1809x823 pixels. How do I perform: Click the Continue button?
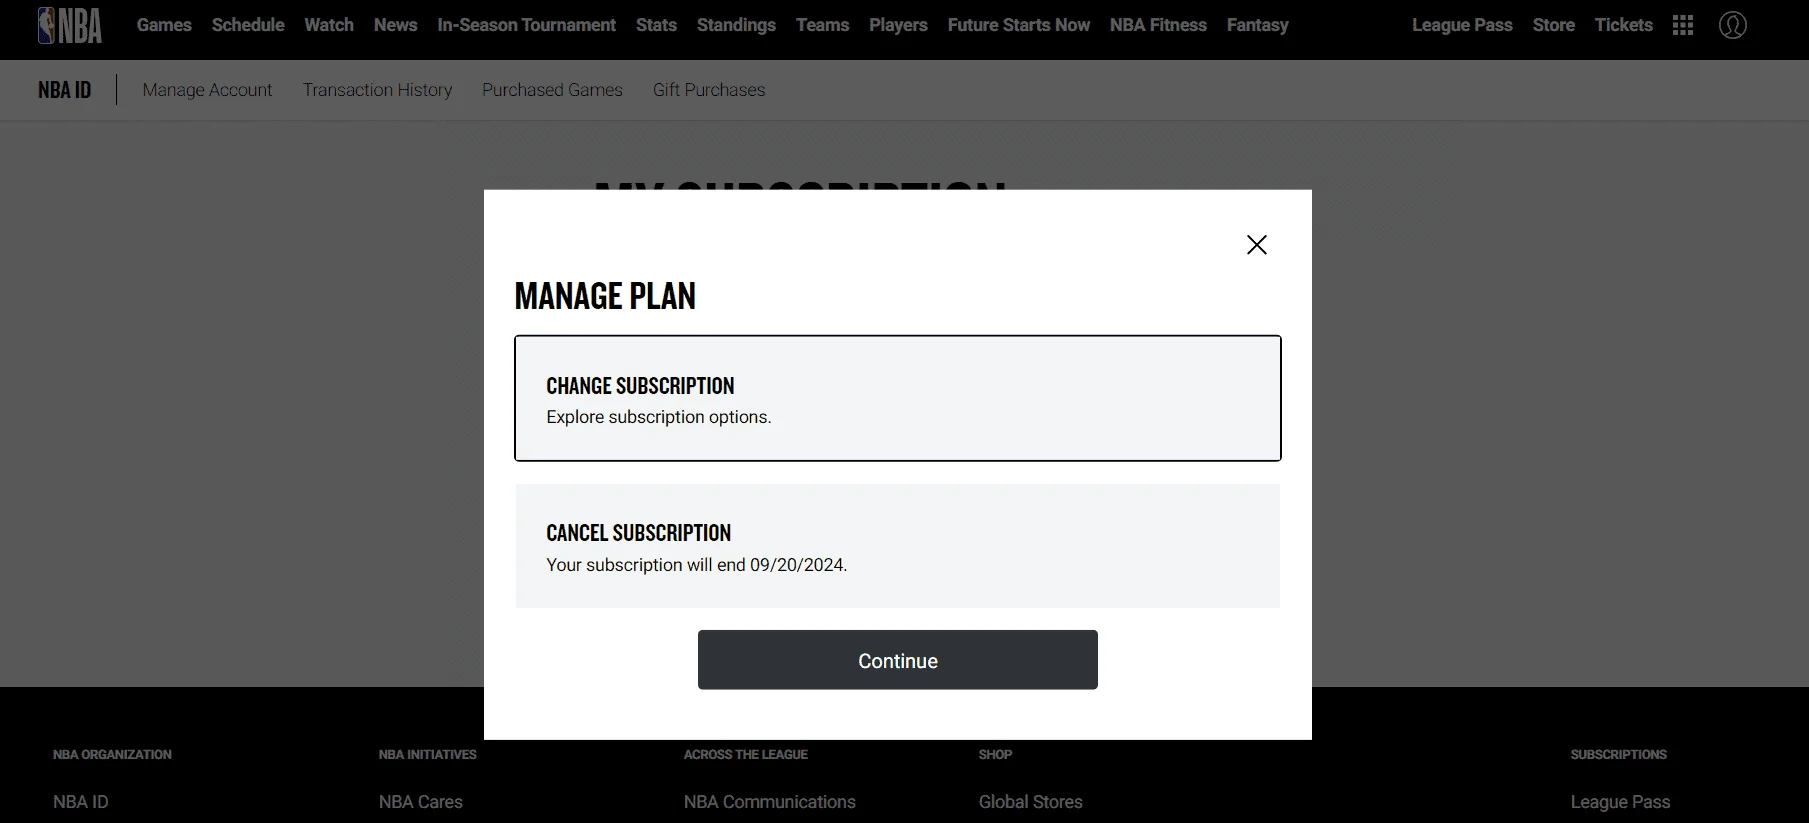point(898,660)
